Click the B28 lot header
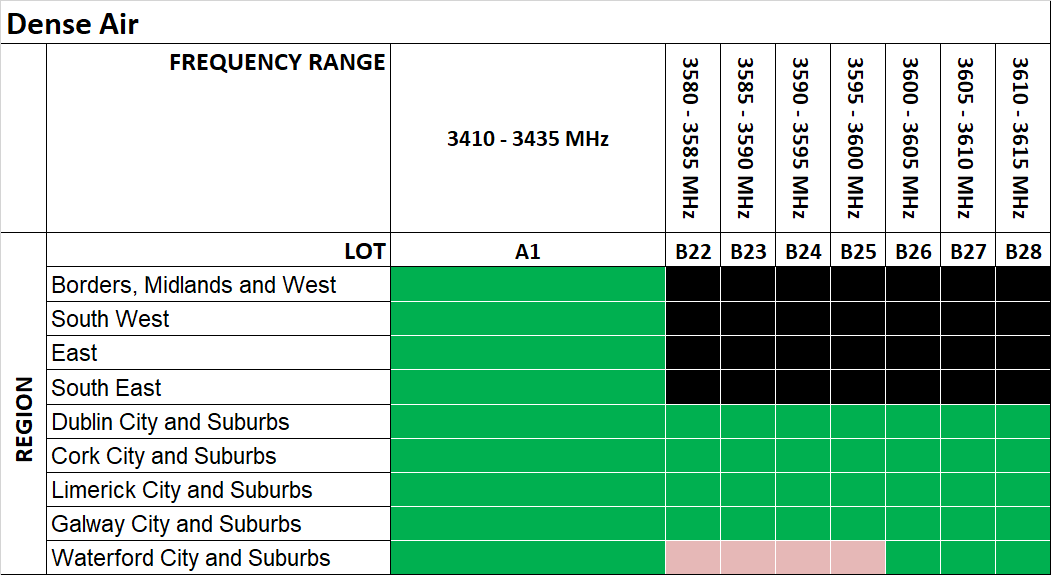 1022,251
